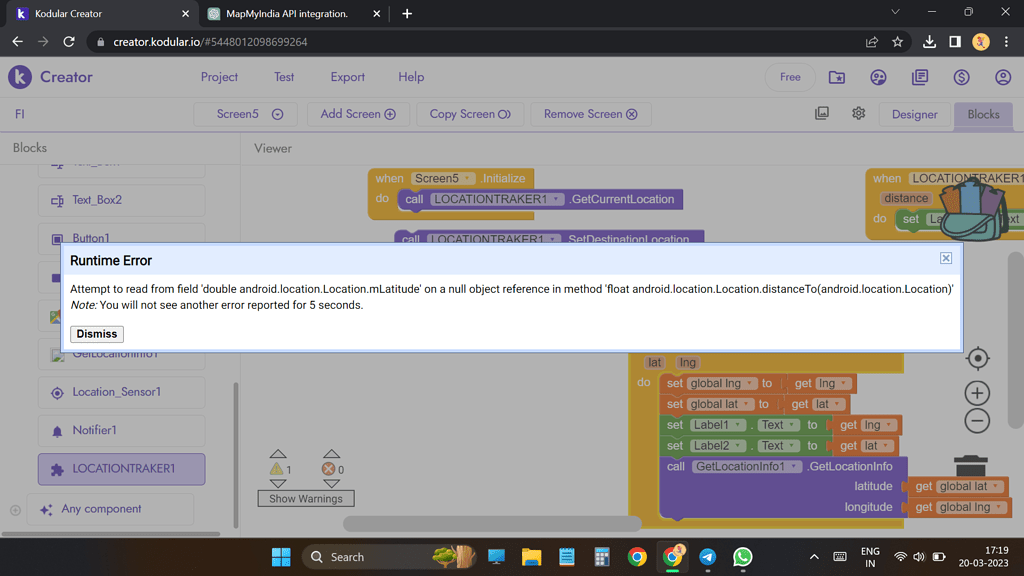Open Windows Start menu
Screen dimensions: 1024x576
(281, 557)
